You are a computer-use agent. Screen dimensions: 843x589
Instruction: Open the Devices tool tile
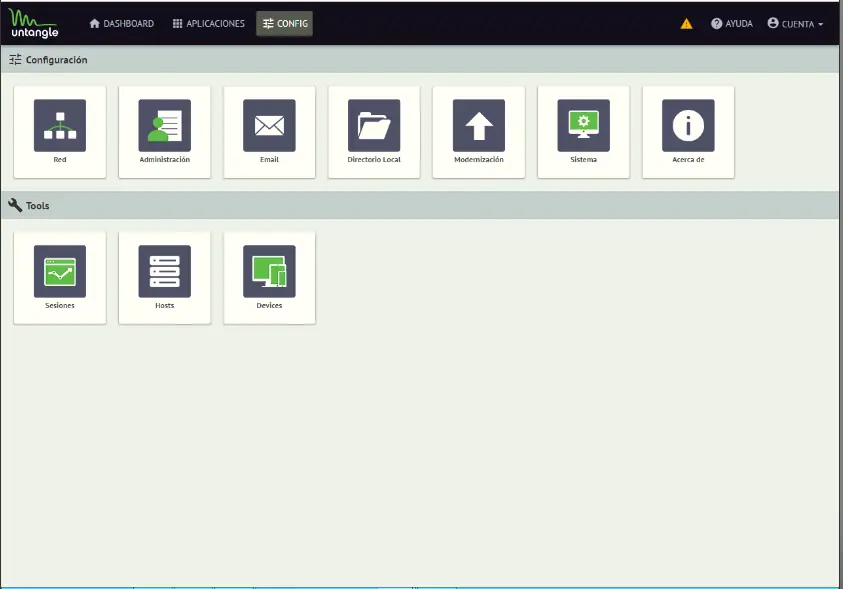tap(269, 278)
